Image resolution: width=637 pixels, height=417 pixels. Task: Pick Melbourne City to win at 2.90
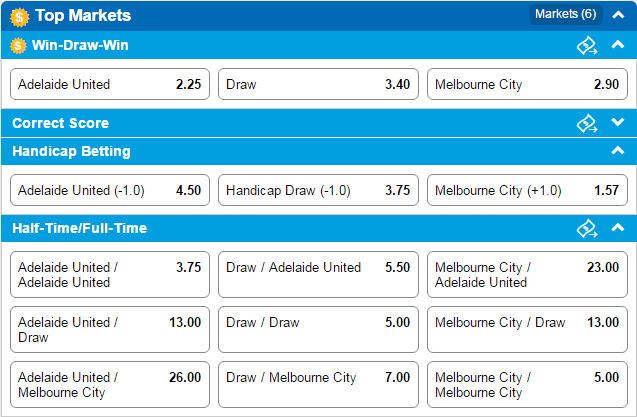point(527,84)
